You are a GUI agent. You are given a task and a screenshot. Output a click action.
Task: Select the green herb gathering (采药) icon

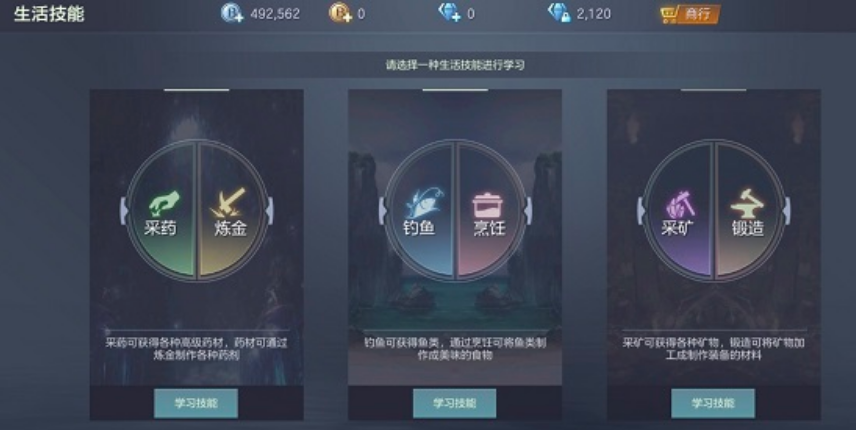coord(163,204)
